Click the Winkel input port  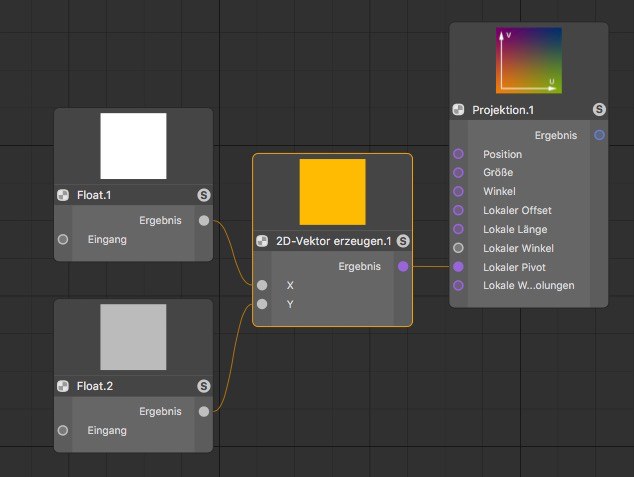(x=458, y=191)
